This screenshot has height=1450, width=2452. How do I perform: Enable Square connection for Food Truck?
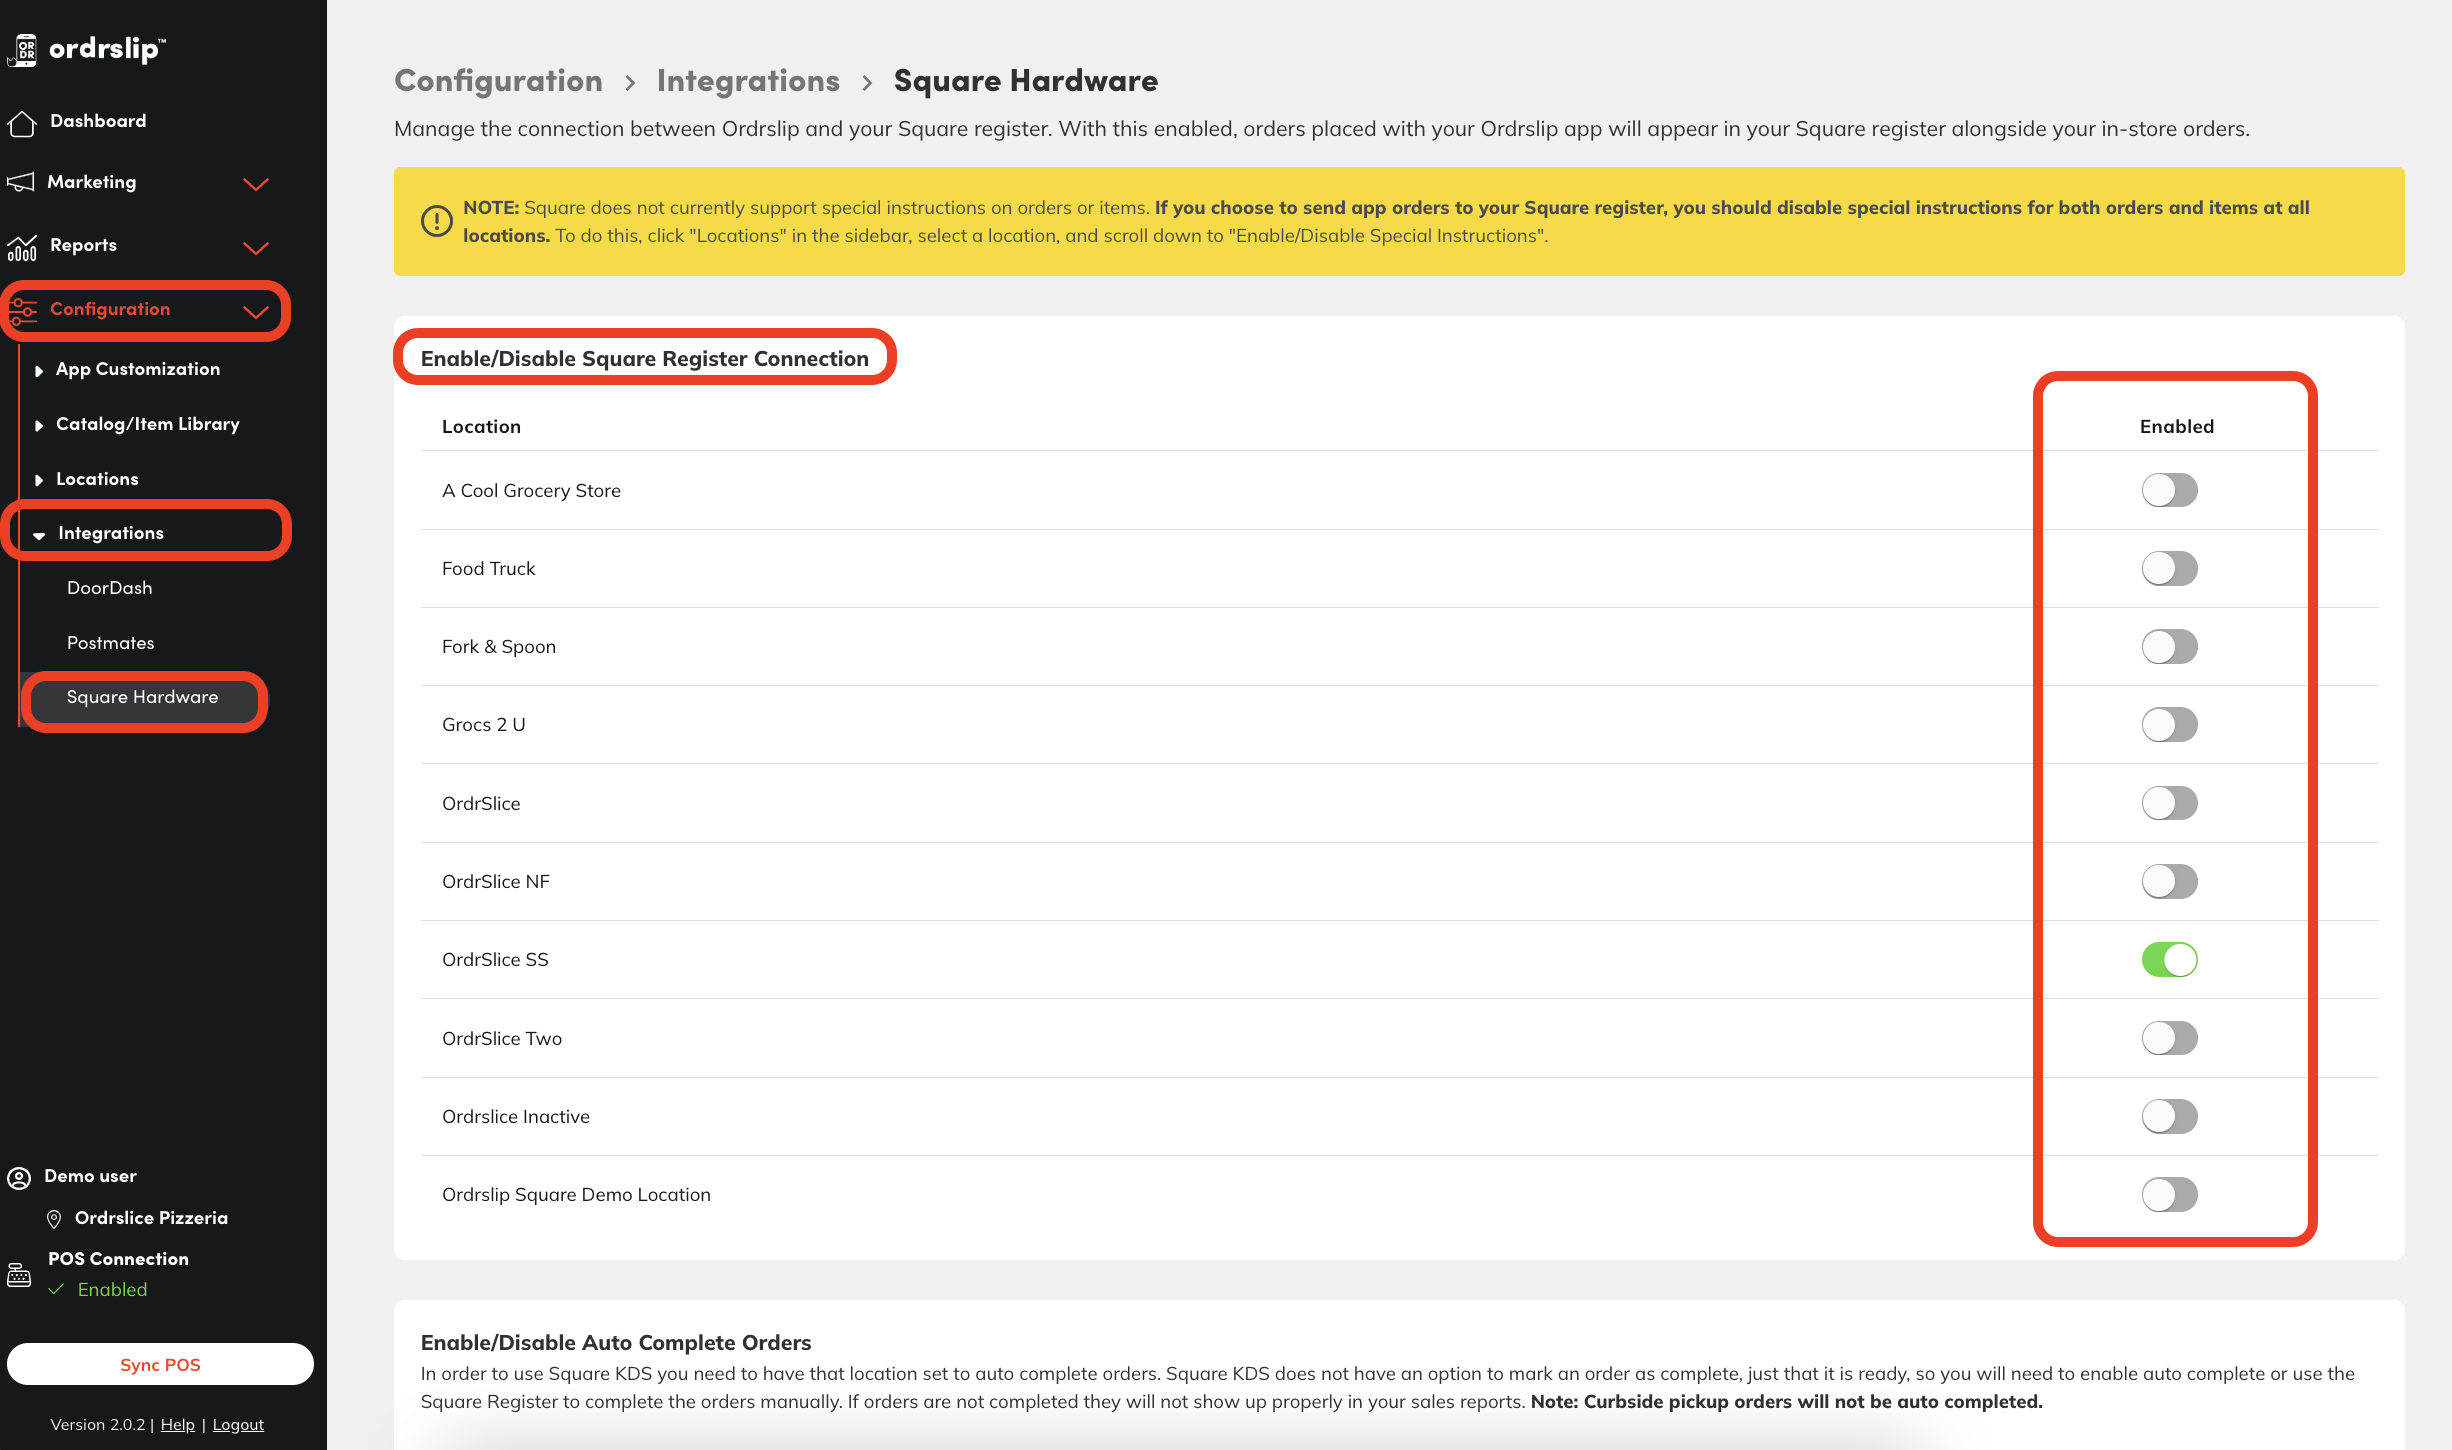pyautogui.click(x=2169, y=569)
